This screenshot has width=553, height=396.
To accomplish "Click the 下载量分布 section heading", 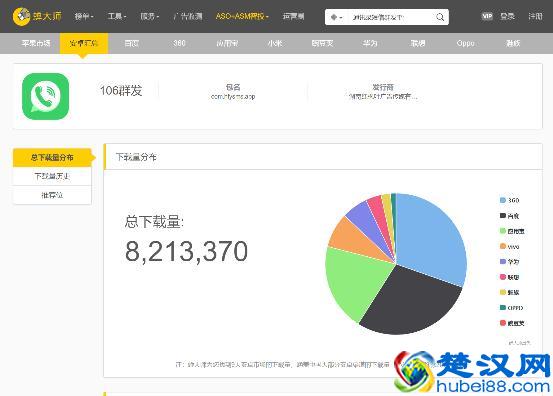I will click(x=136, y=157).
